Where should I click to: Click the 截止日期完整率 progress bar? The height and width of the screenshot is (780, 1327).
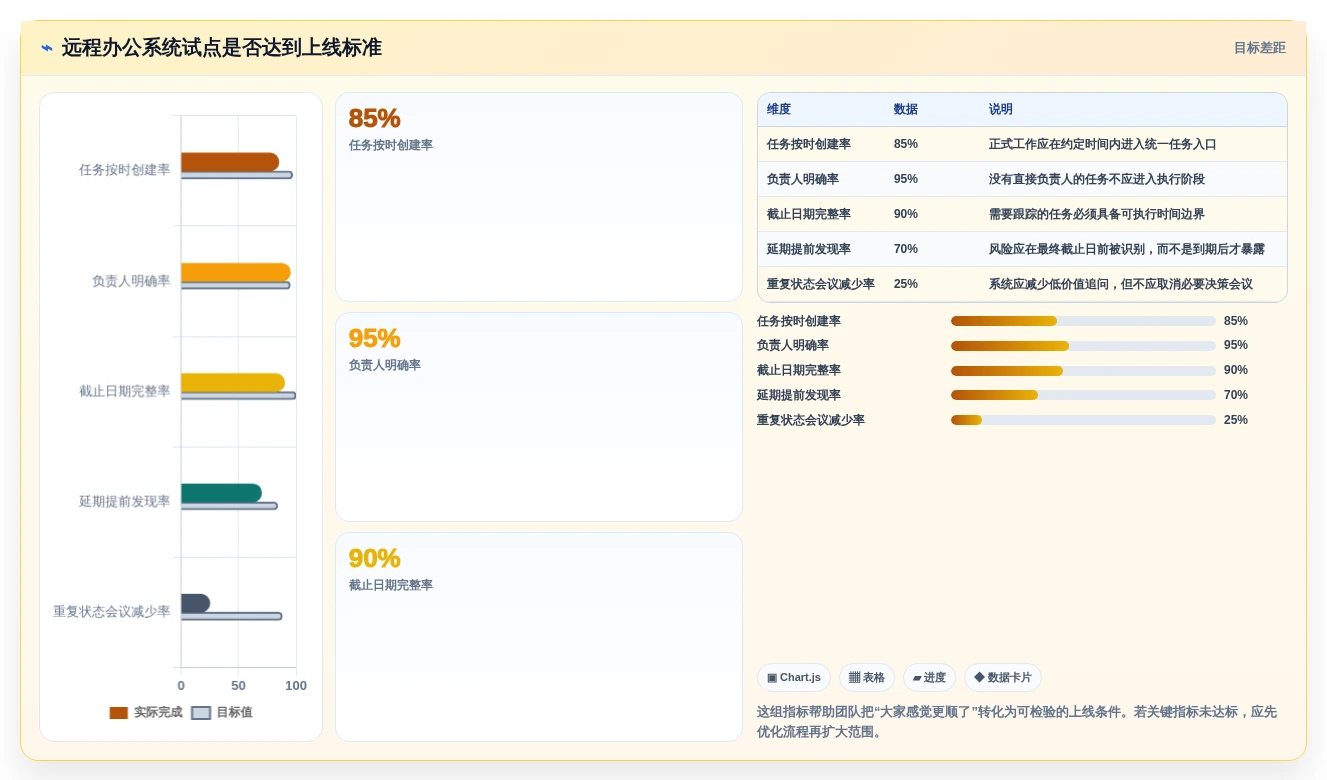1083,371
